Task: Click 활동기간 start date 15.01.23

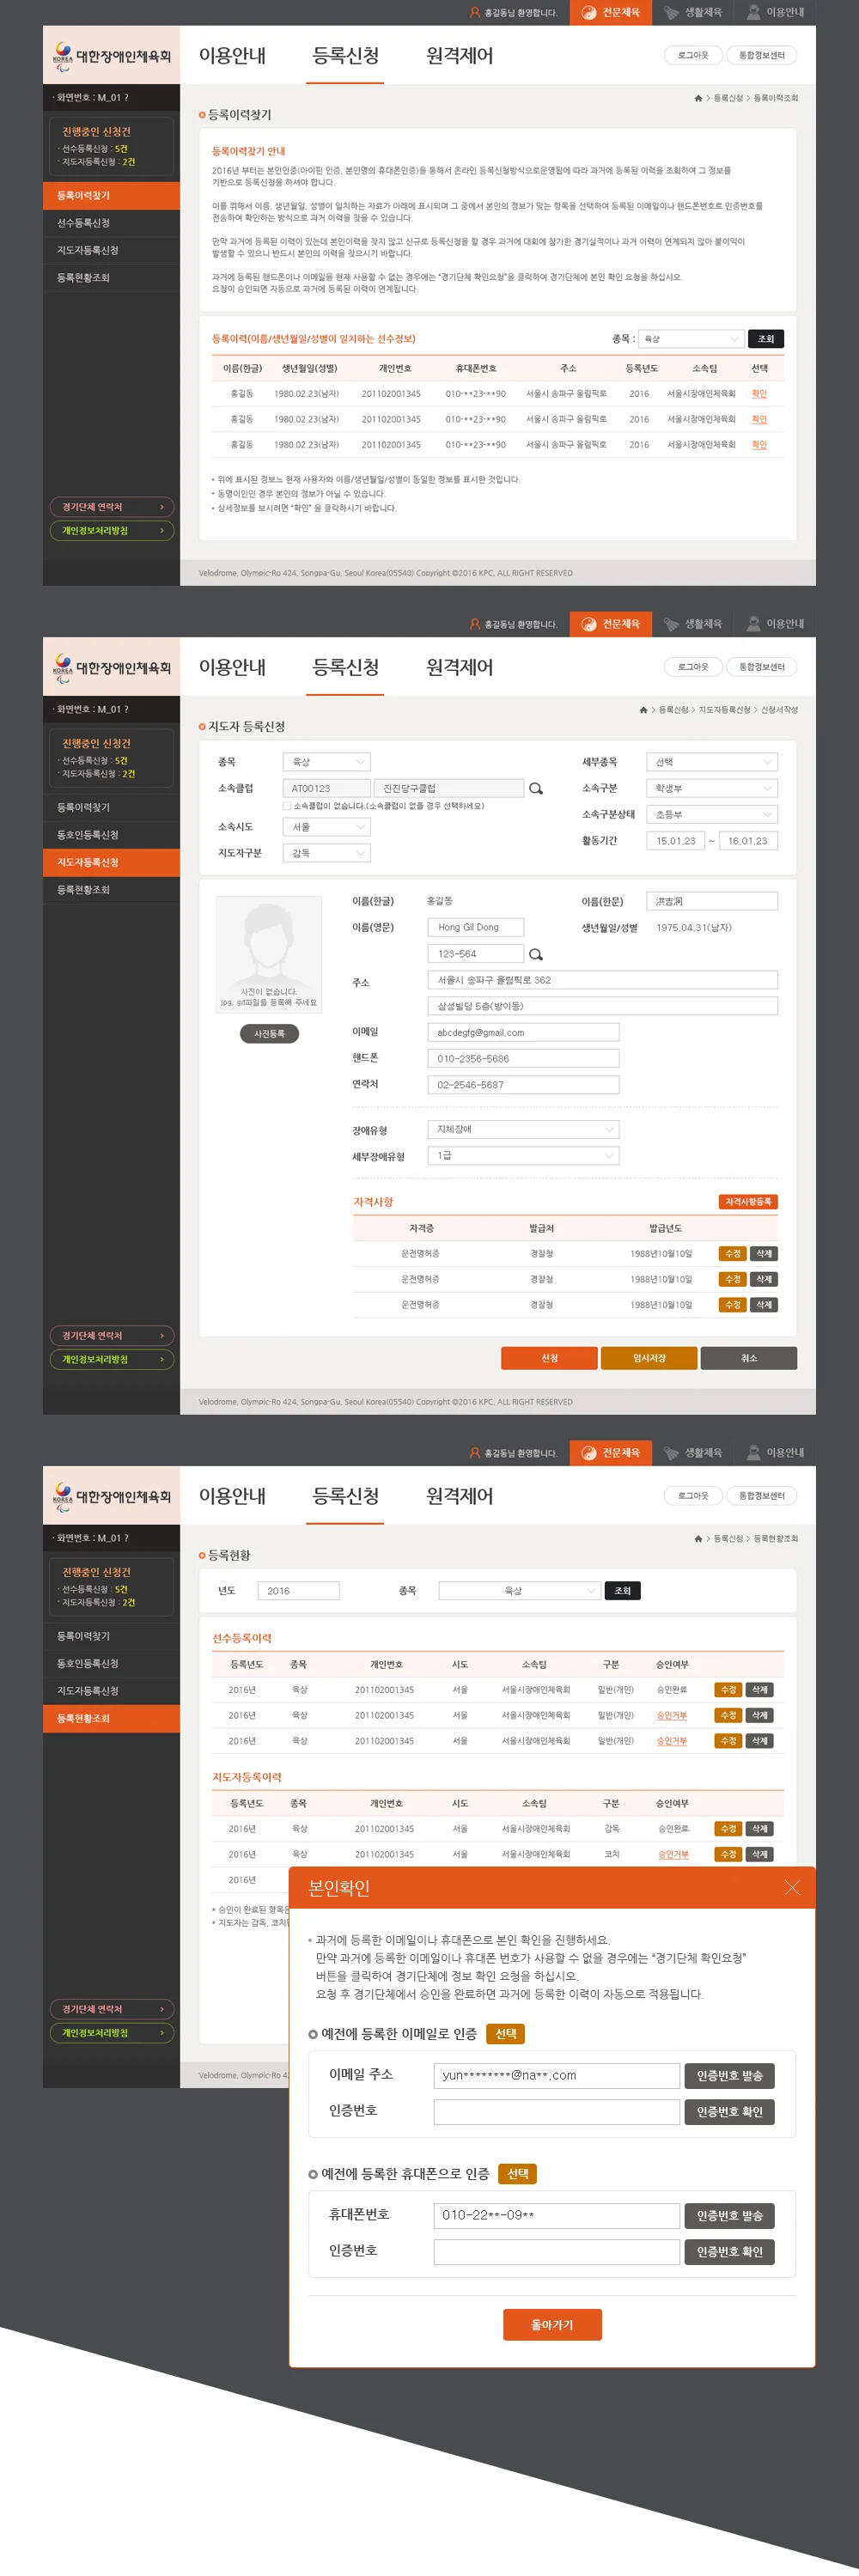Action: coord(676,841)
